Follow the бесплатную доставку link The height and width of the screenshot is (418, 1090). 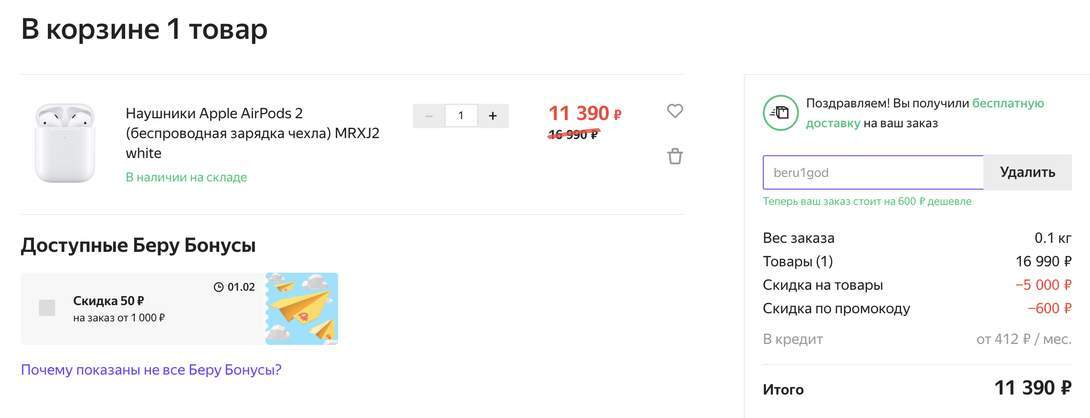click(925, 113)
